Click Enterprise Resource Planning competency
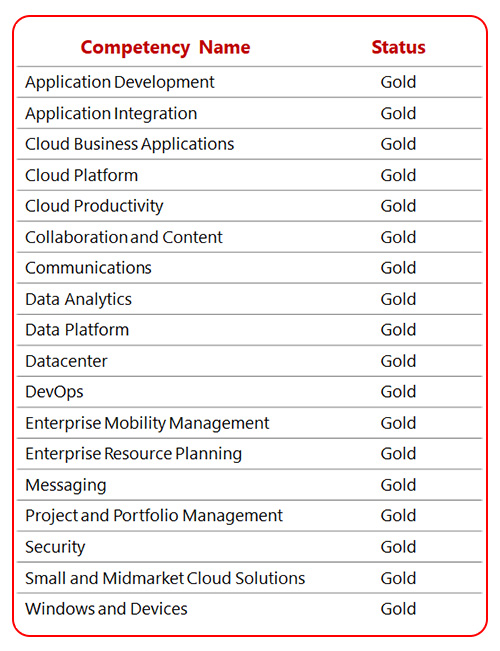 pyautogui.click(x=133, y=454)
